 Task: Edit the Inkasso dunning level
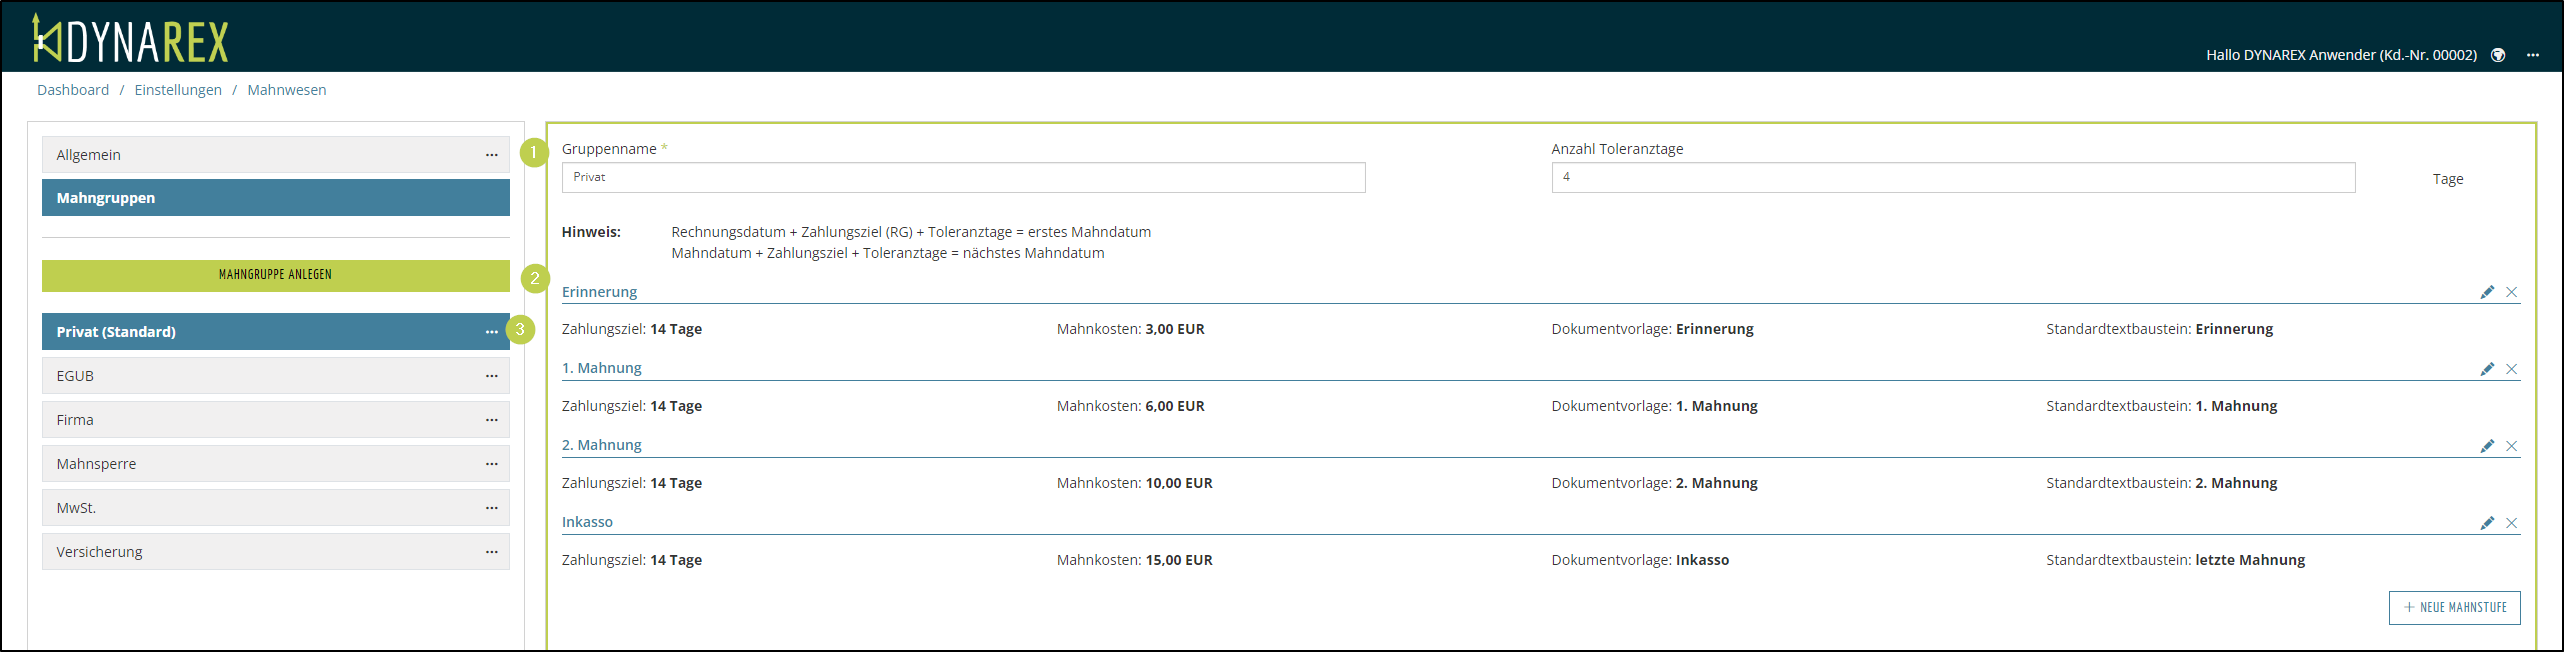click(x=2487, y=523)
